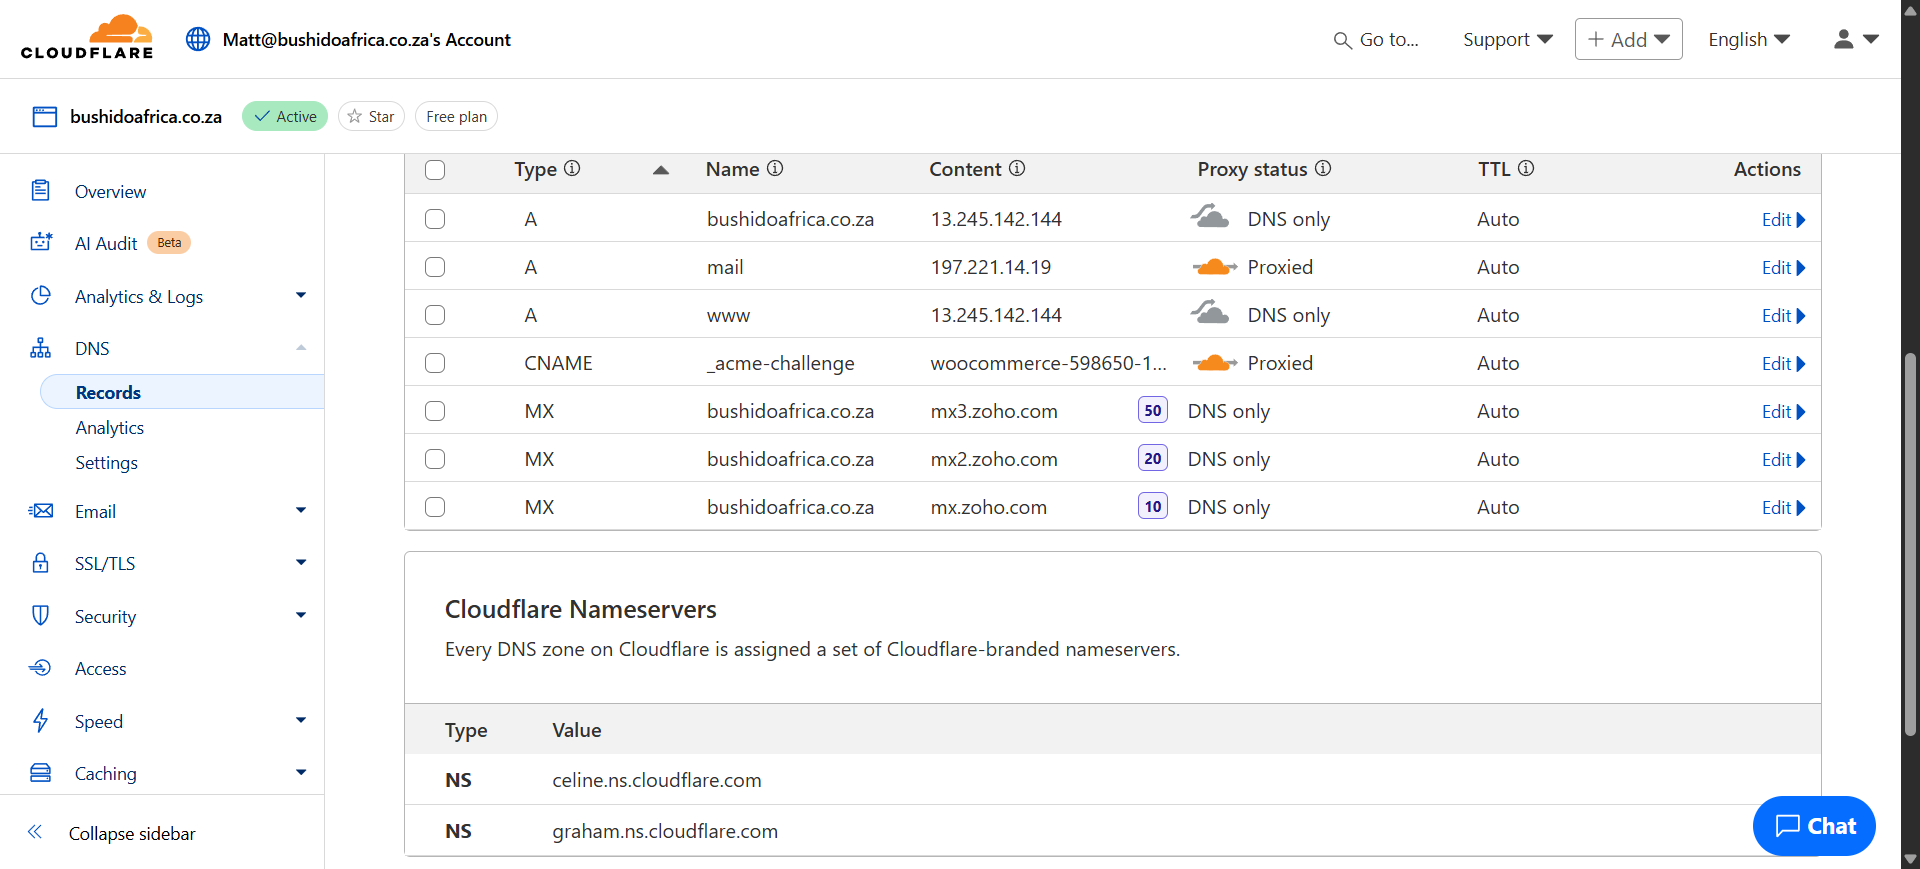Click the page vertical scrollbar thumb
Viewport: 1920px width, 869px height.
[1910, 545]
